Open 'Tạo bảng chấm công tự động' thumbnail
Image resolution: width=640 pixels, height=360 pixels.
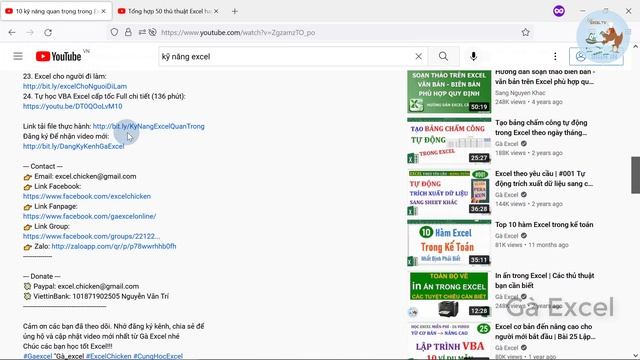tap(449, 141)
